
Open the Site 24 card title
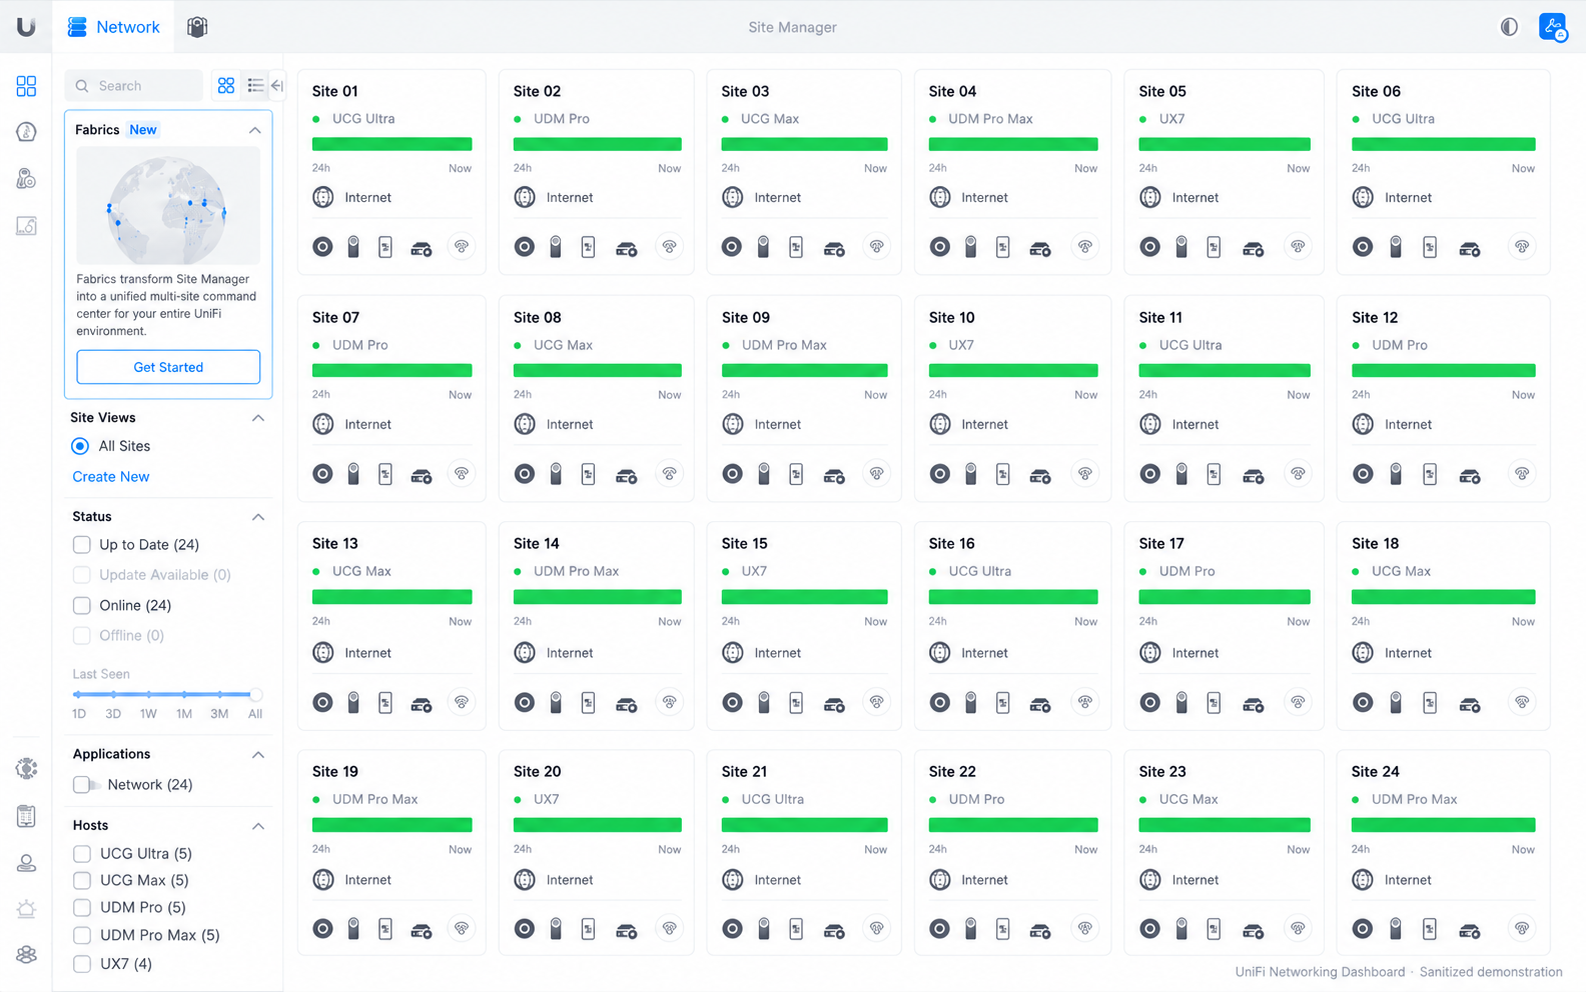(1375, 772)
